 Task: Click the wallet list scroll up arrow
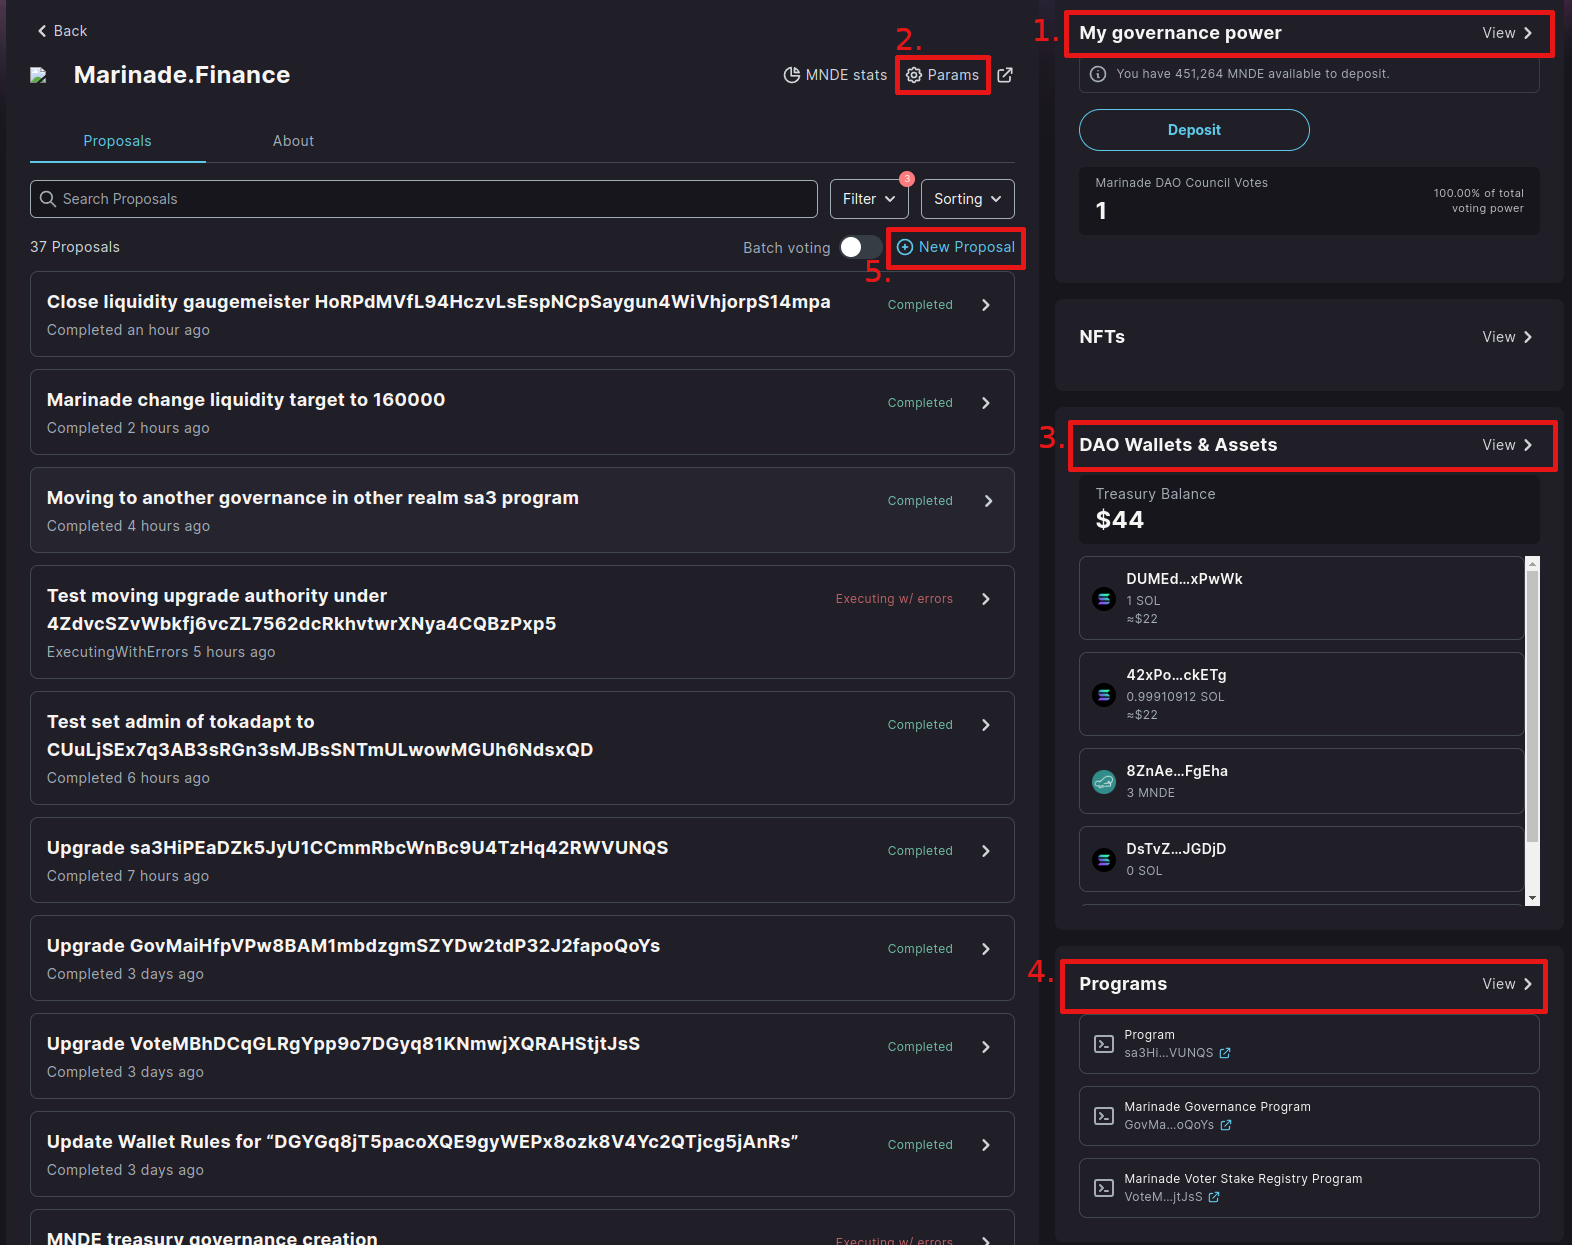tap(1532, 564)
